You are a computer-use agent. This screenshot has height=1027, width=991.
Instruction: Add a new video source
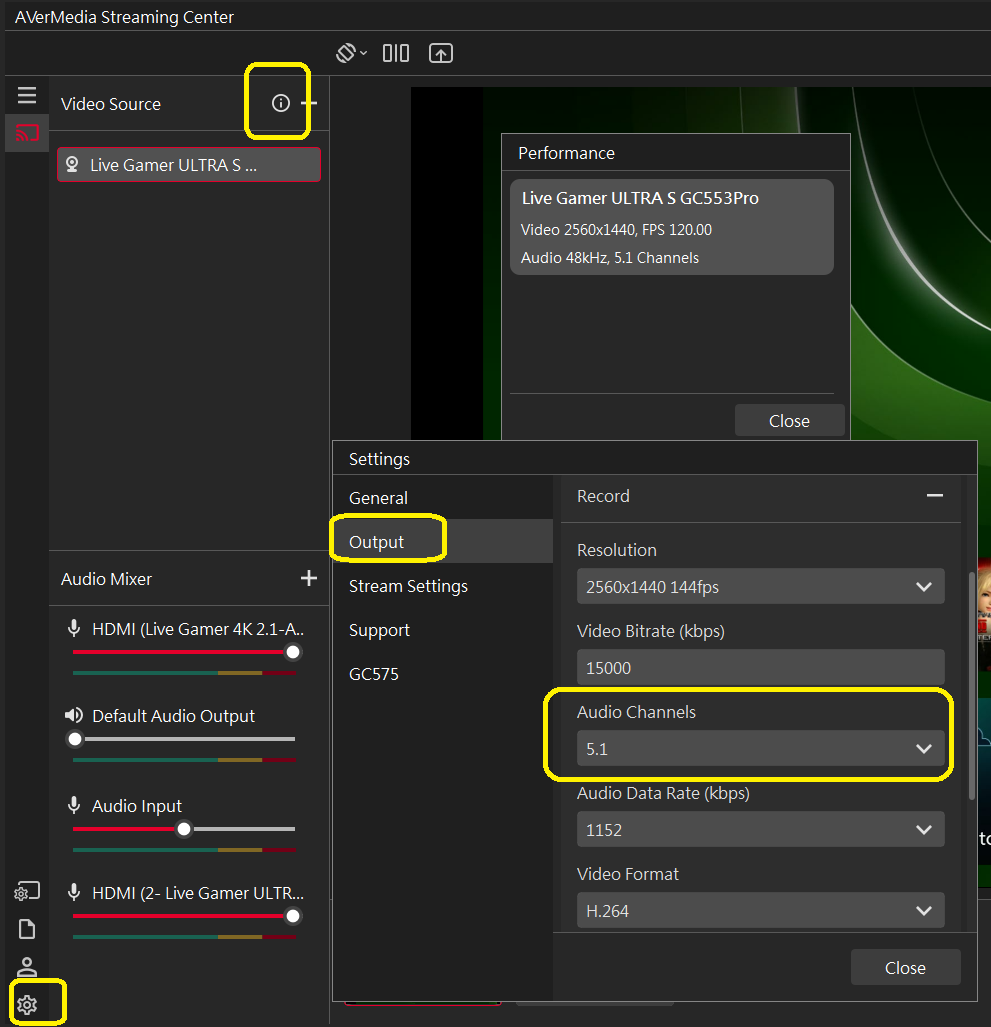pyautogui.click(x=310, y=102)
